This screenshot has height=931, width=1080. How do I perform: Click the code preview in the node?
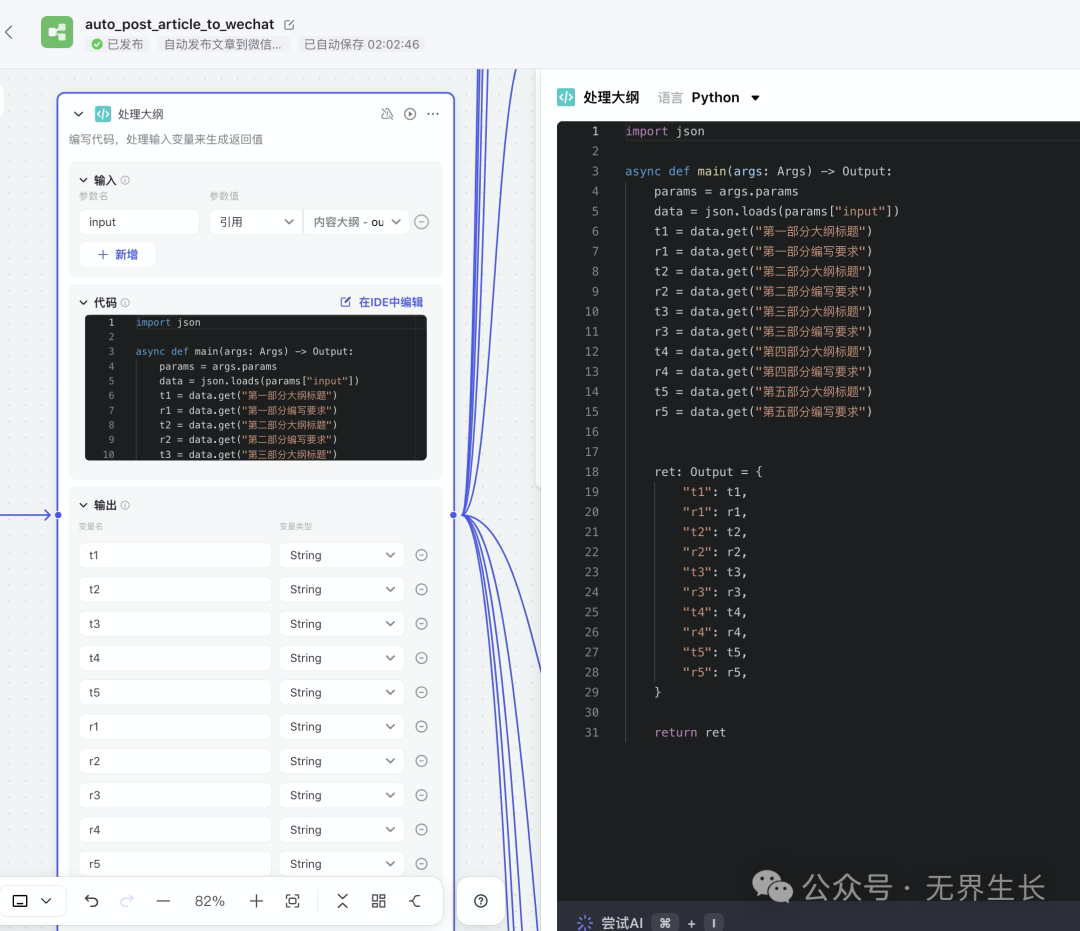coord(256,388)
